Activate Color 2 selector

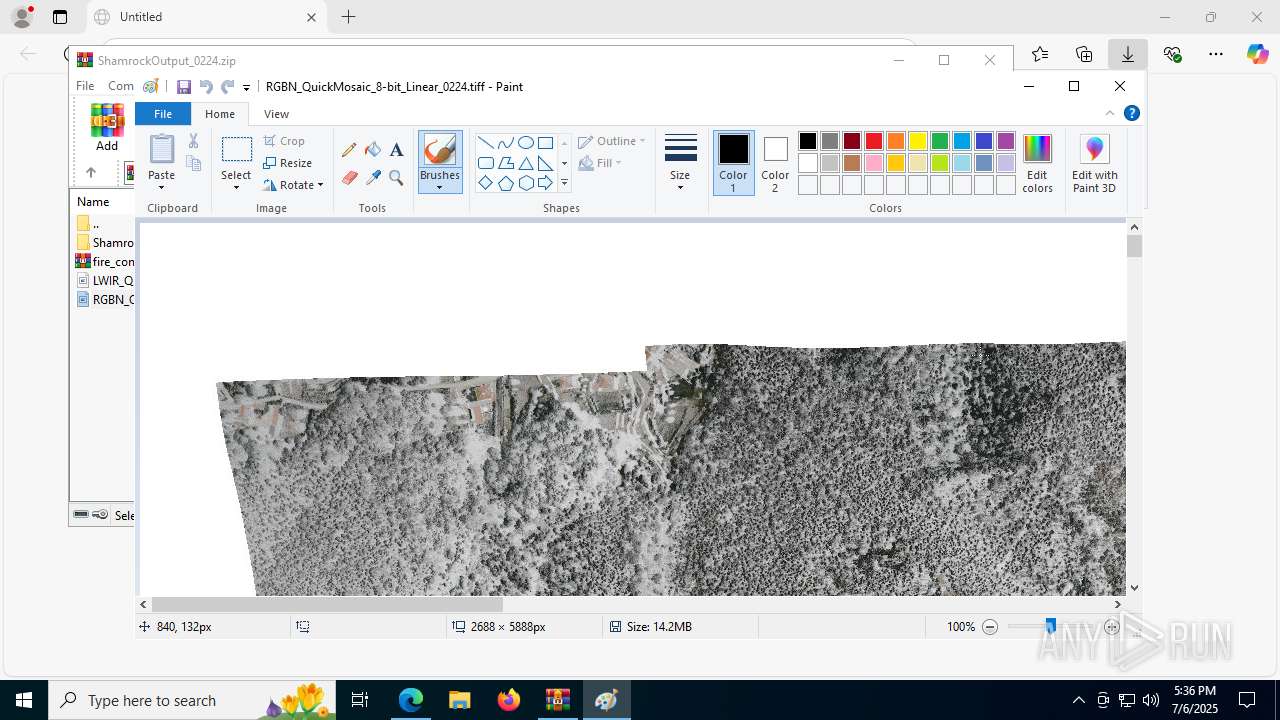click(775, 163)
